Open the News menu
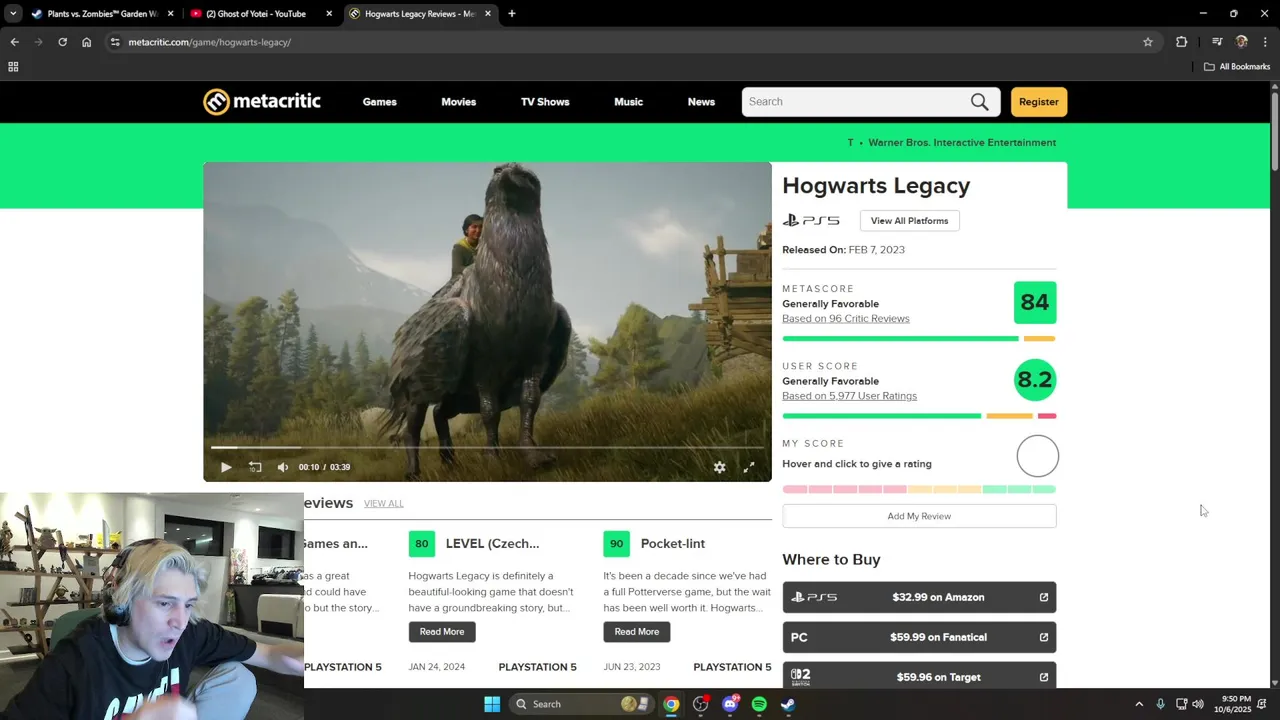Screen dimensions: 1280x720 [701, 102]
